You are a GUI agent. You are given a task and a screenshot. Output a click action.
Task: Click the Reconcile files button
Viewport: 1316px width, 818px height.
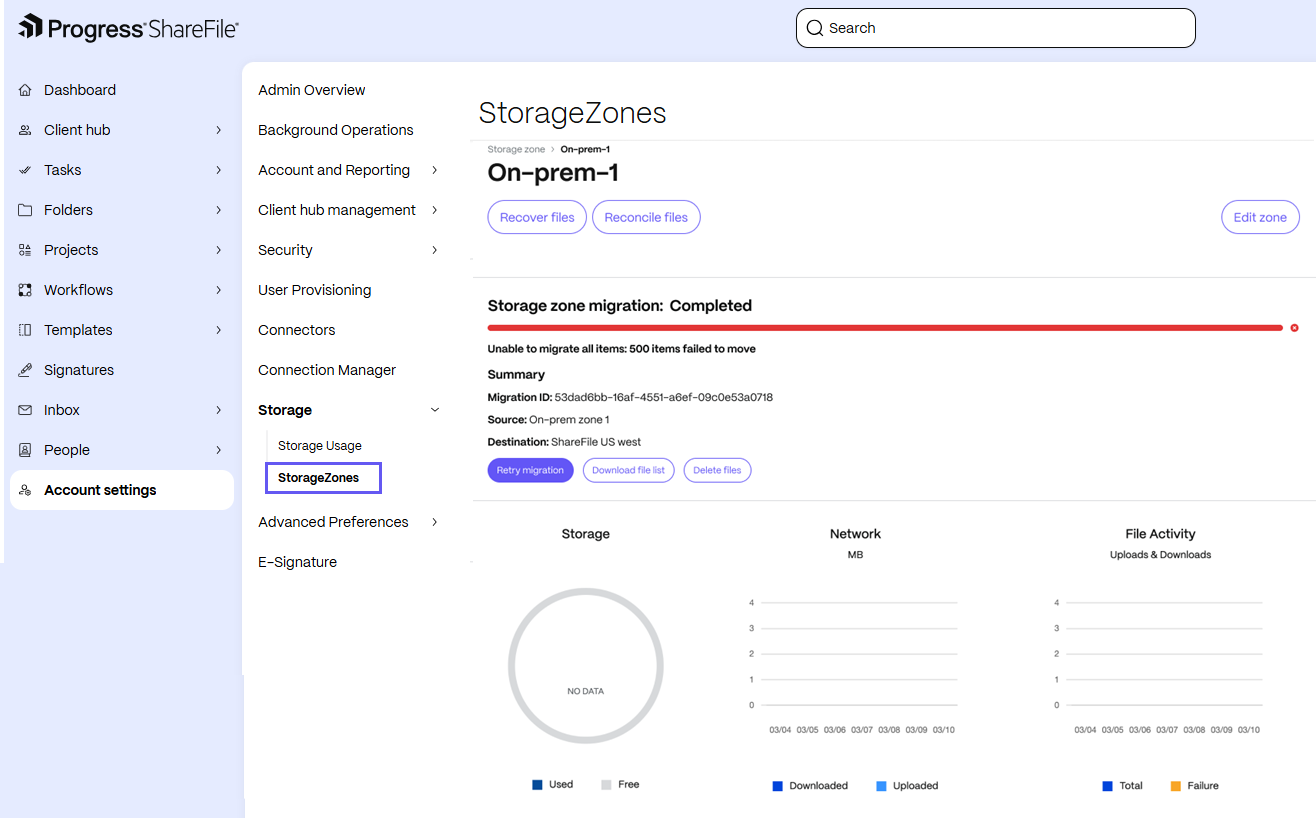coord(646,217)
